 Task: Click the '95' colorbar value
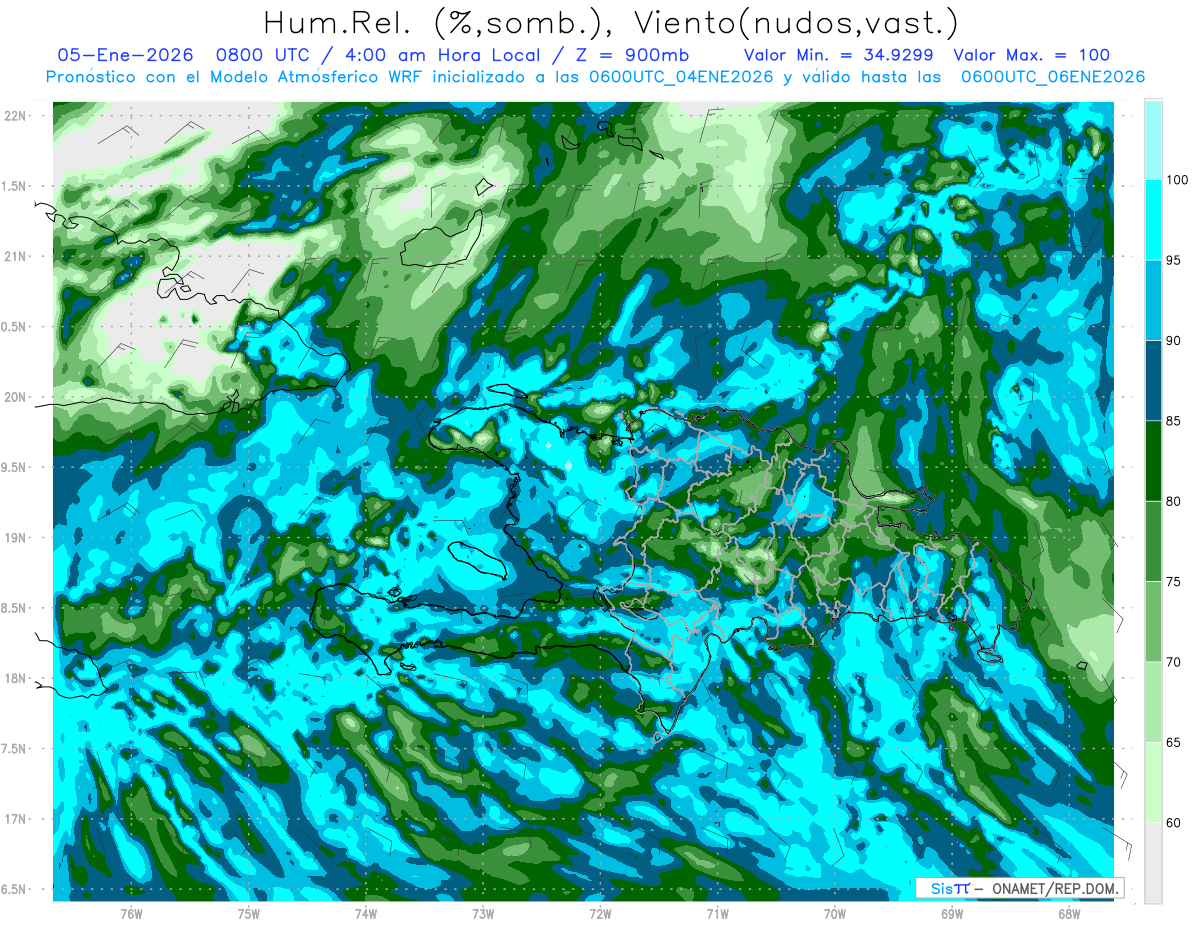1174,260
